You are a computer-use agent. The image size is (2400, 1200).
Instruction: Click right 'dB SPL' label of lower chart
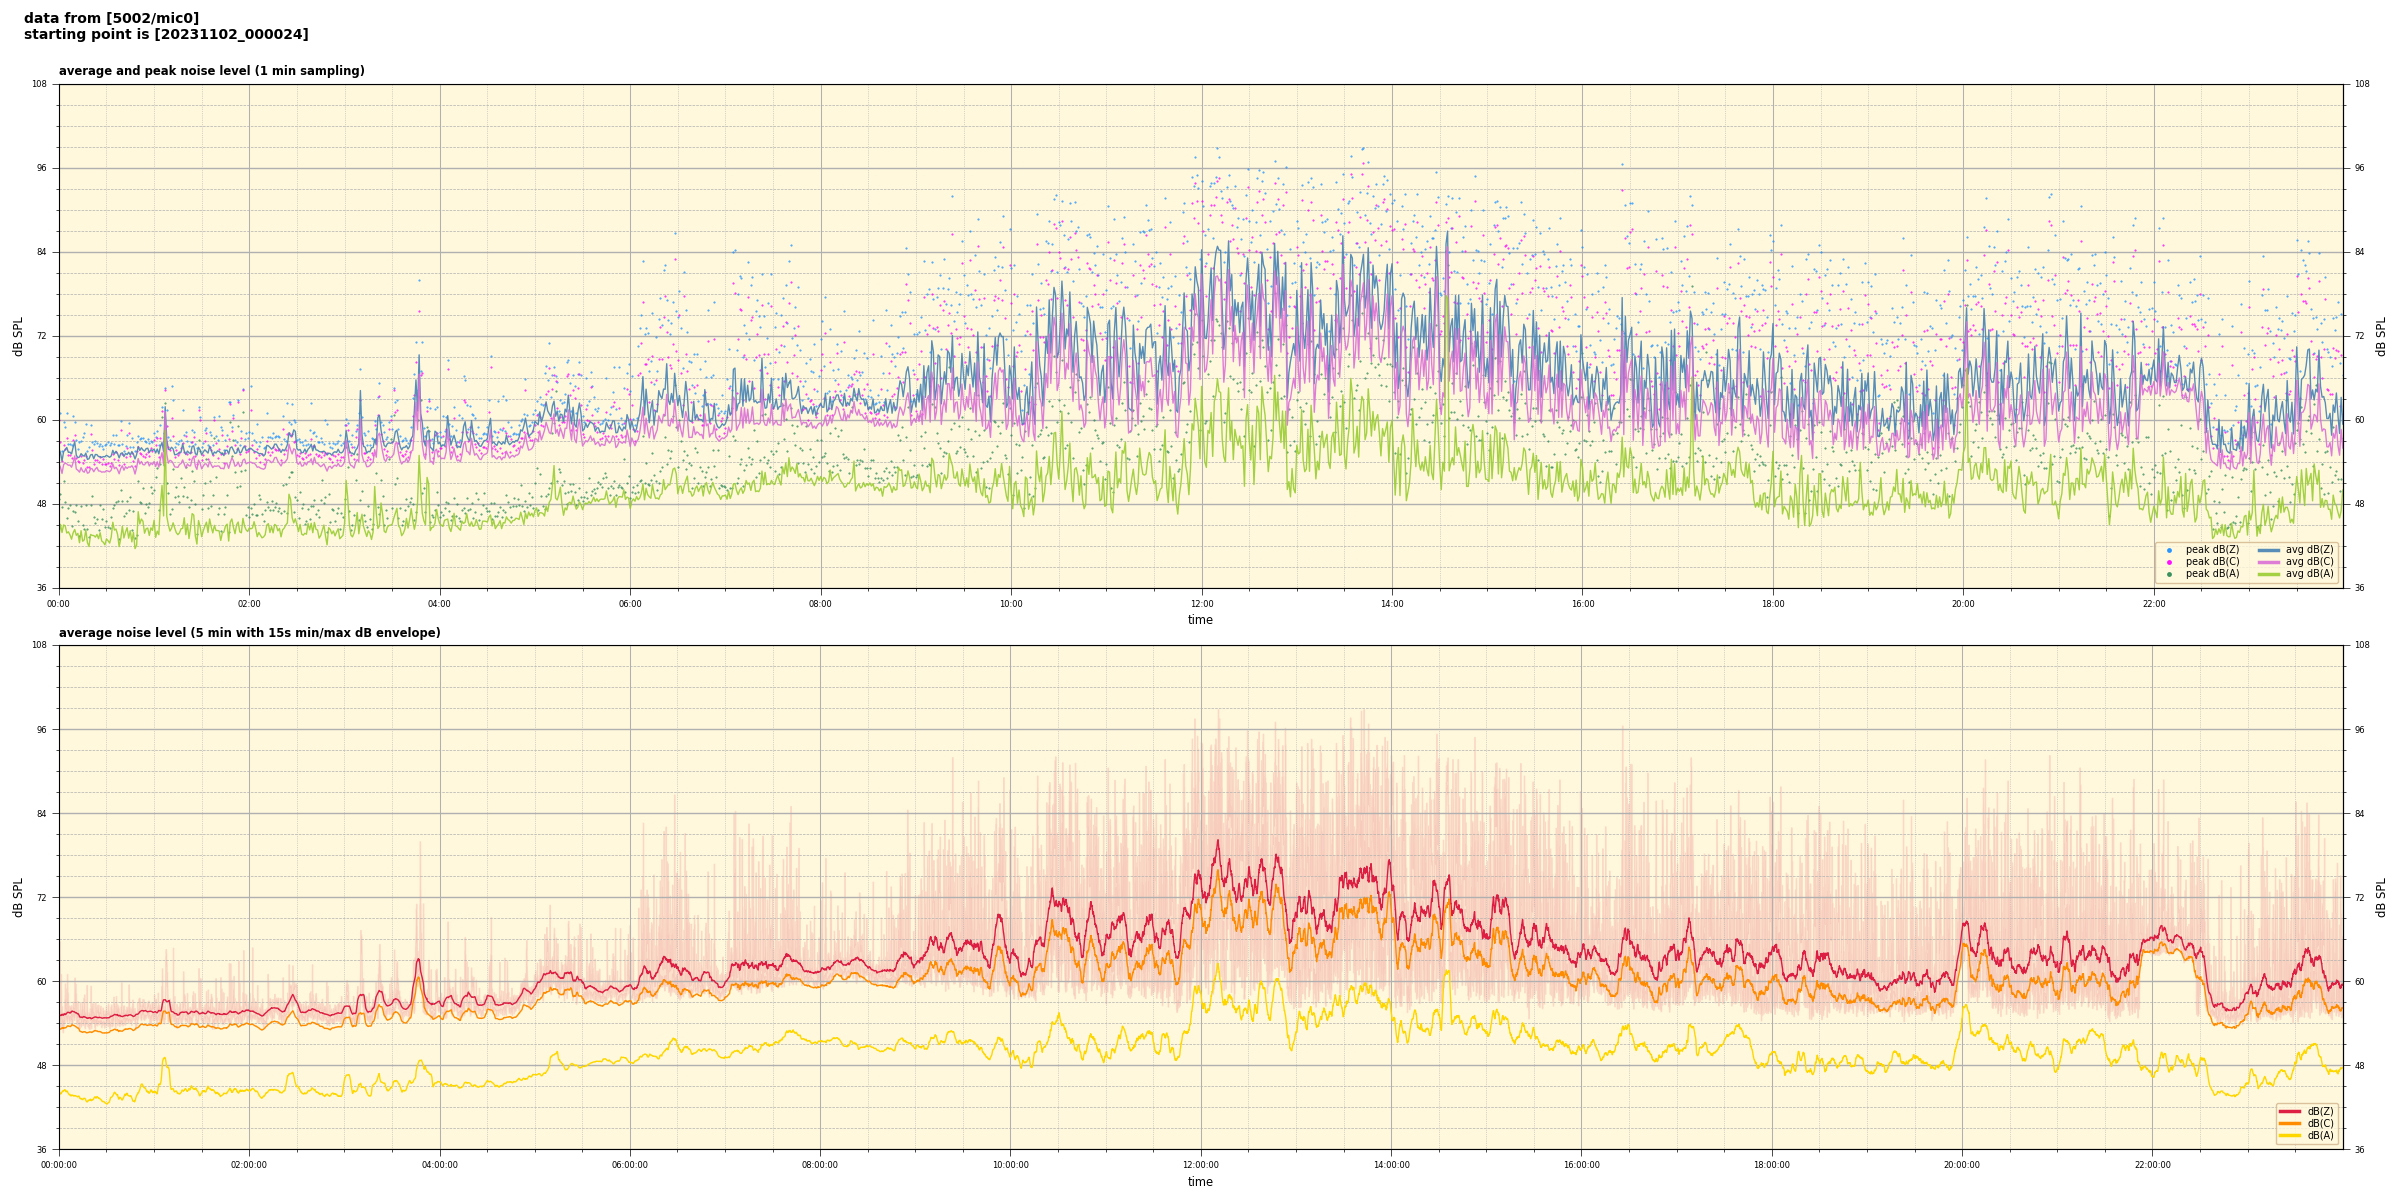tap(2381, 897)
